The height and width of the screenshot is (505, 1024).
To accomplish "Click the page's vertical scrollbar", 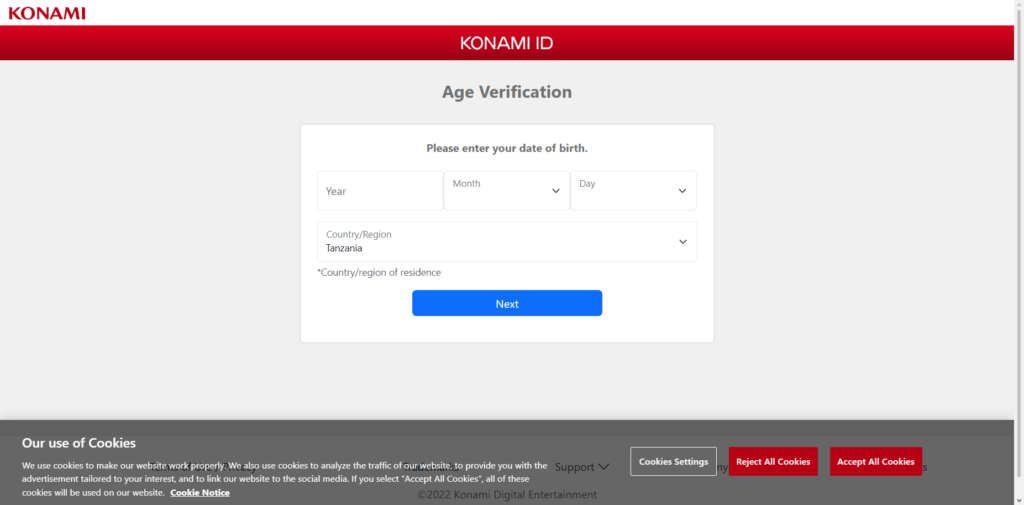I will click(1019, 252).
